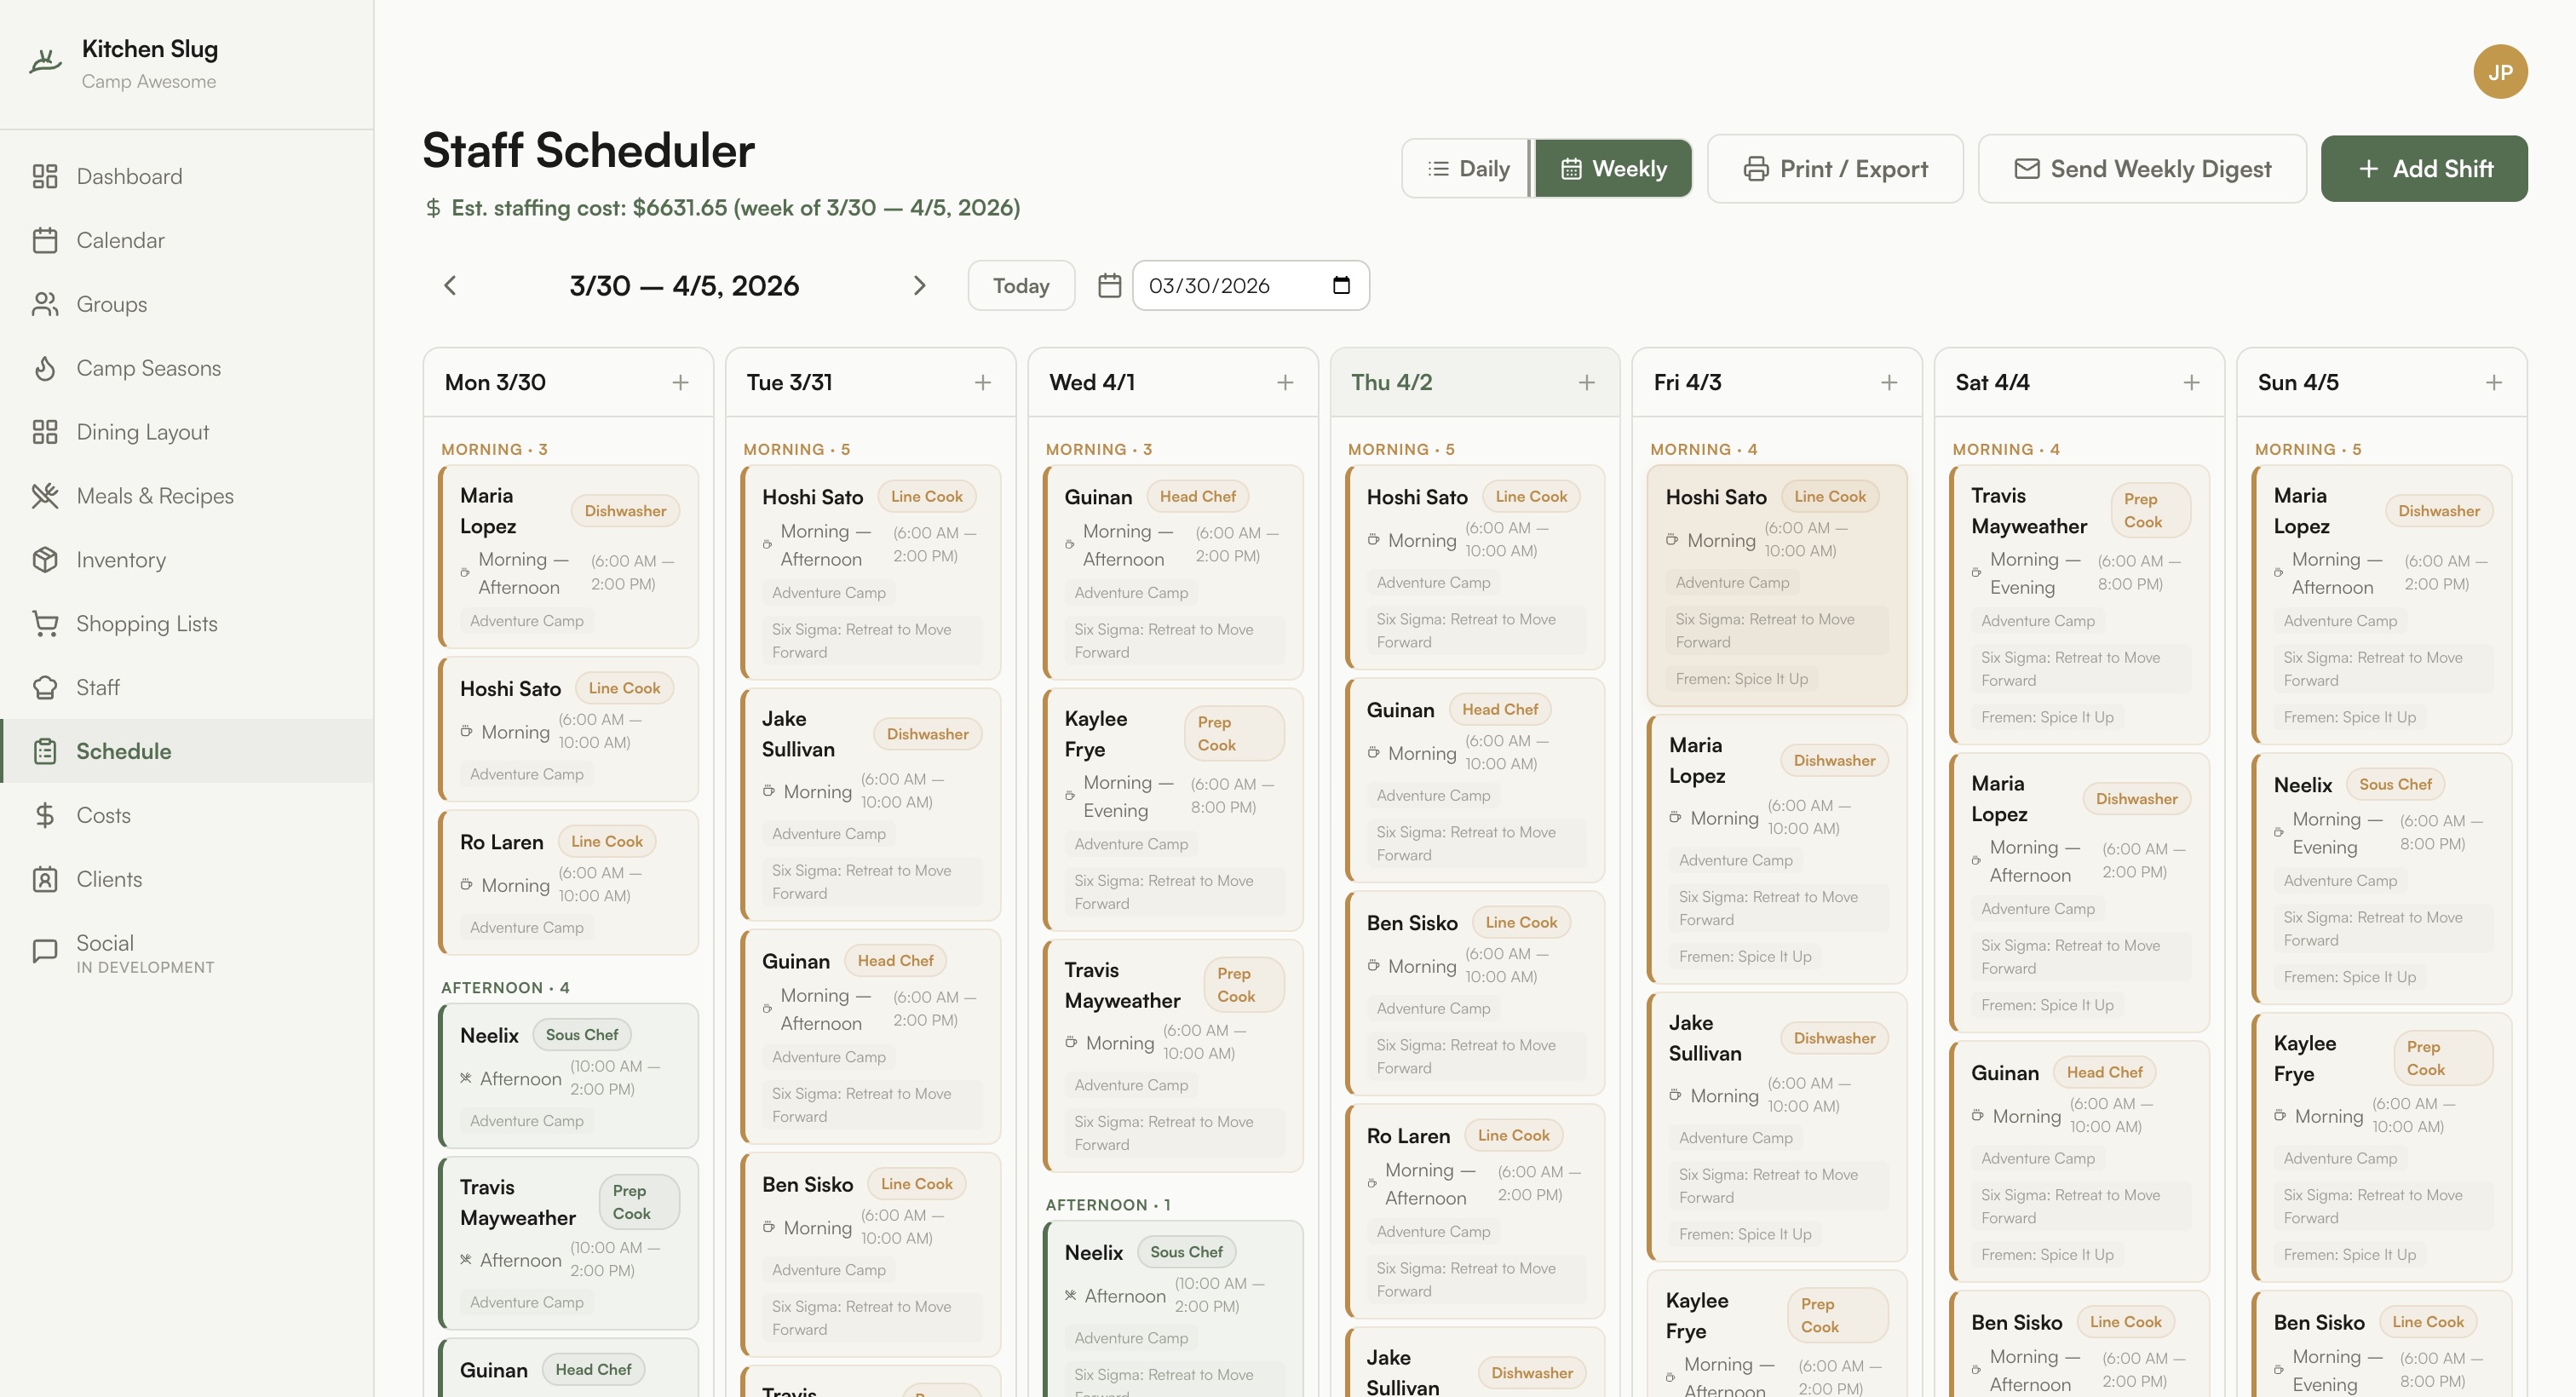
Task: Go to Groups section
Action: click(187, 304)
